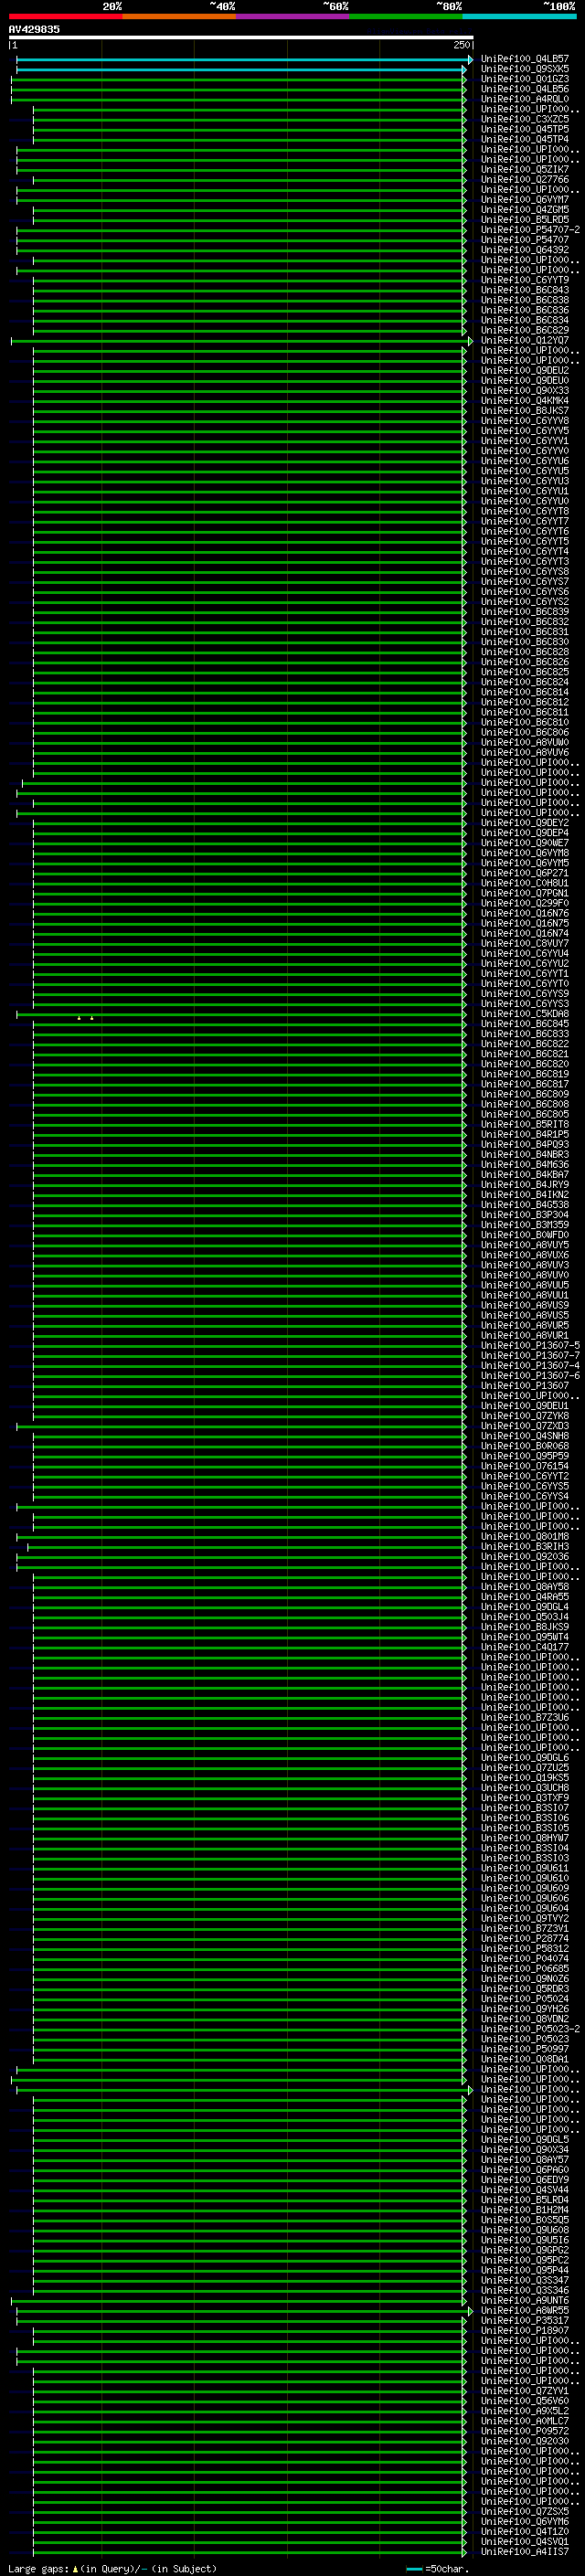The height and width of the screenshot is (2576, 585).
Task: Select hit UniRef100_Q4LB56
Action: point(525,89)
